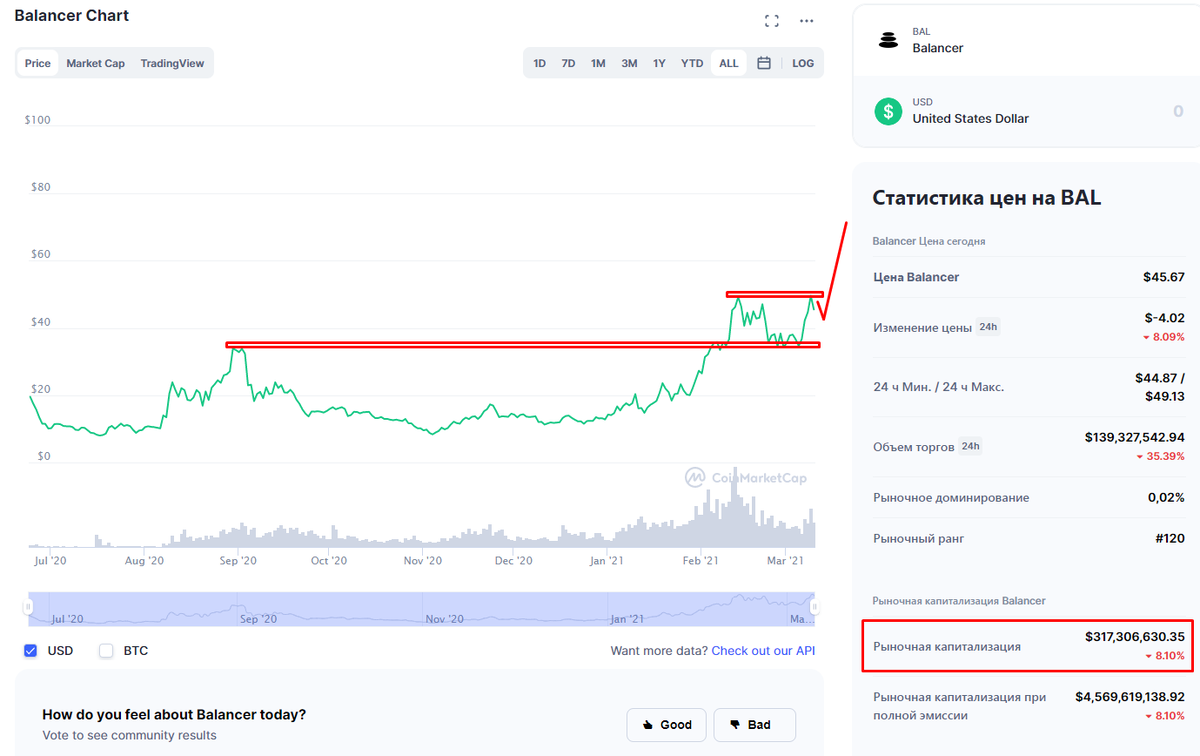Open fullscreen chart view icon
Viewport: 1200px width, 756px height.
tap(771, 21)
